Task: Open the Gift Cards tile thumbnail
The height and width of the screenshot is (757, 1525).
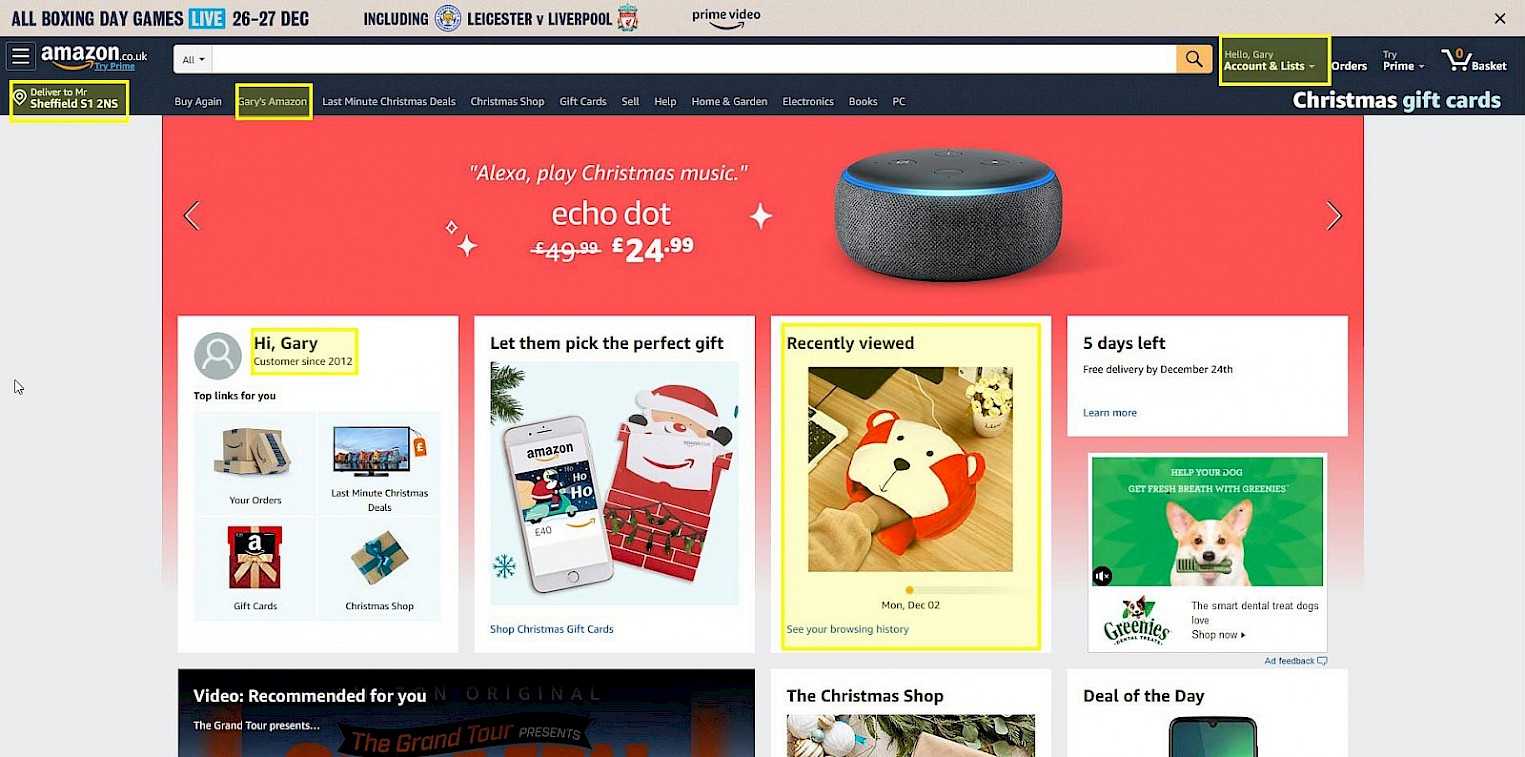Action: tap(255, 557)
